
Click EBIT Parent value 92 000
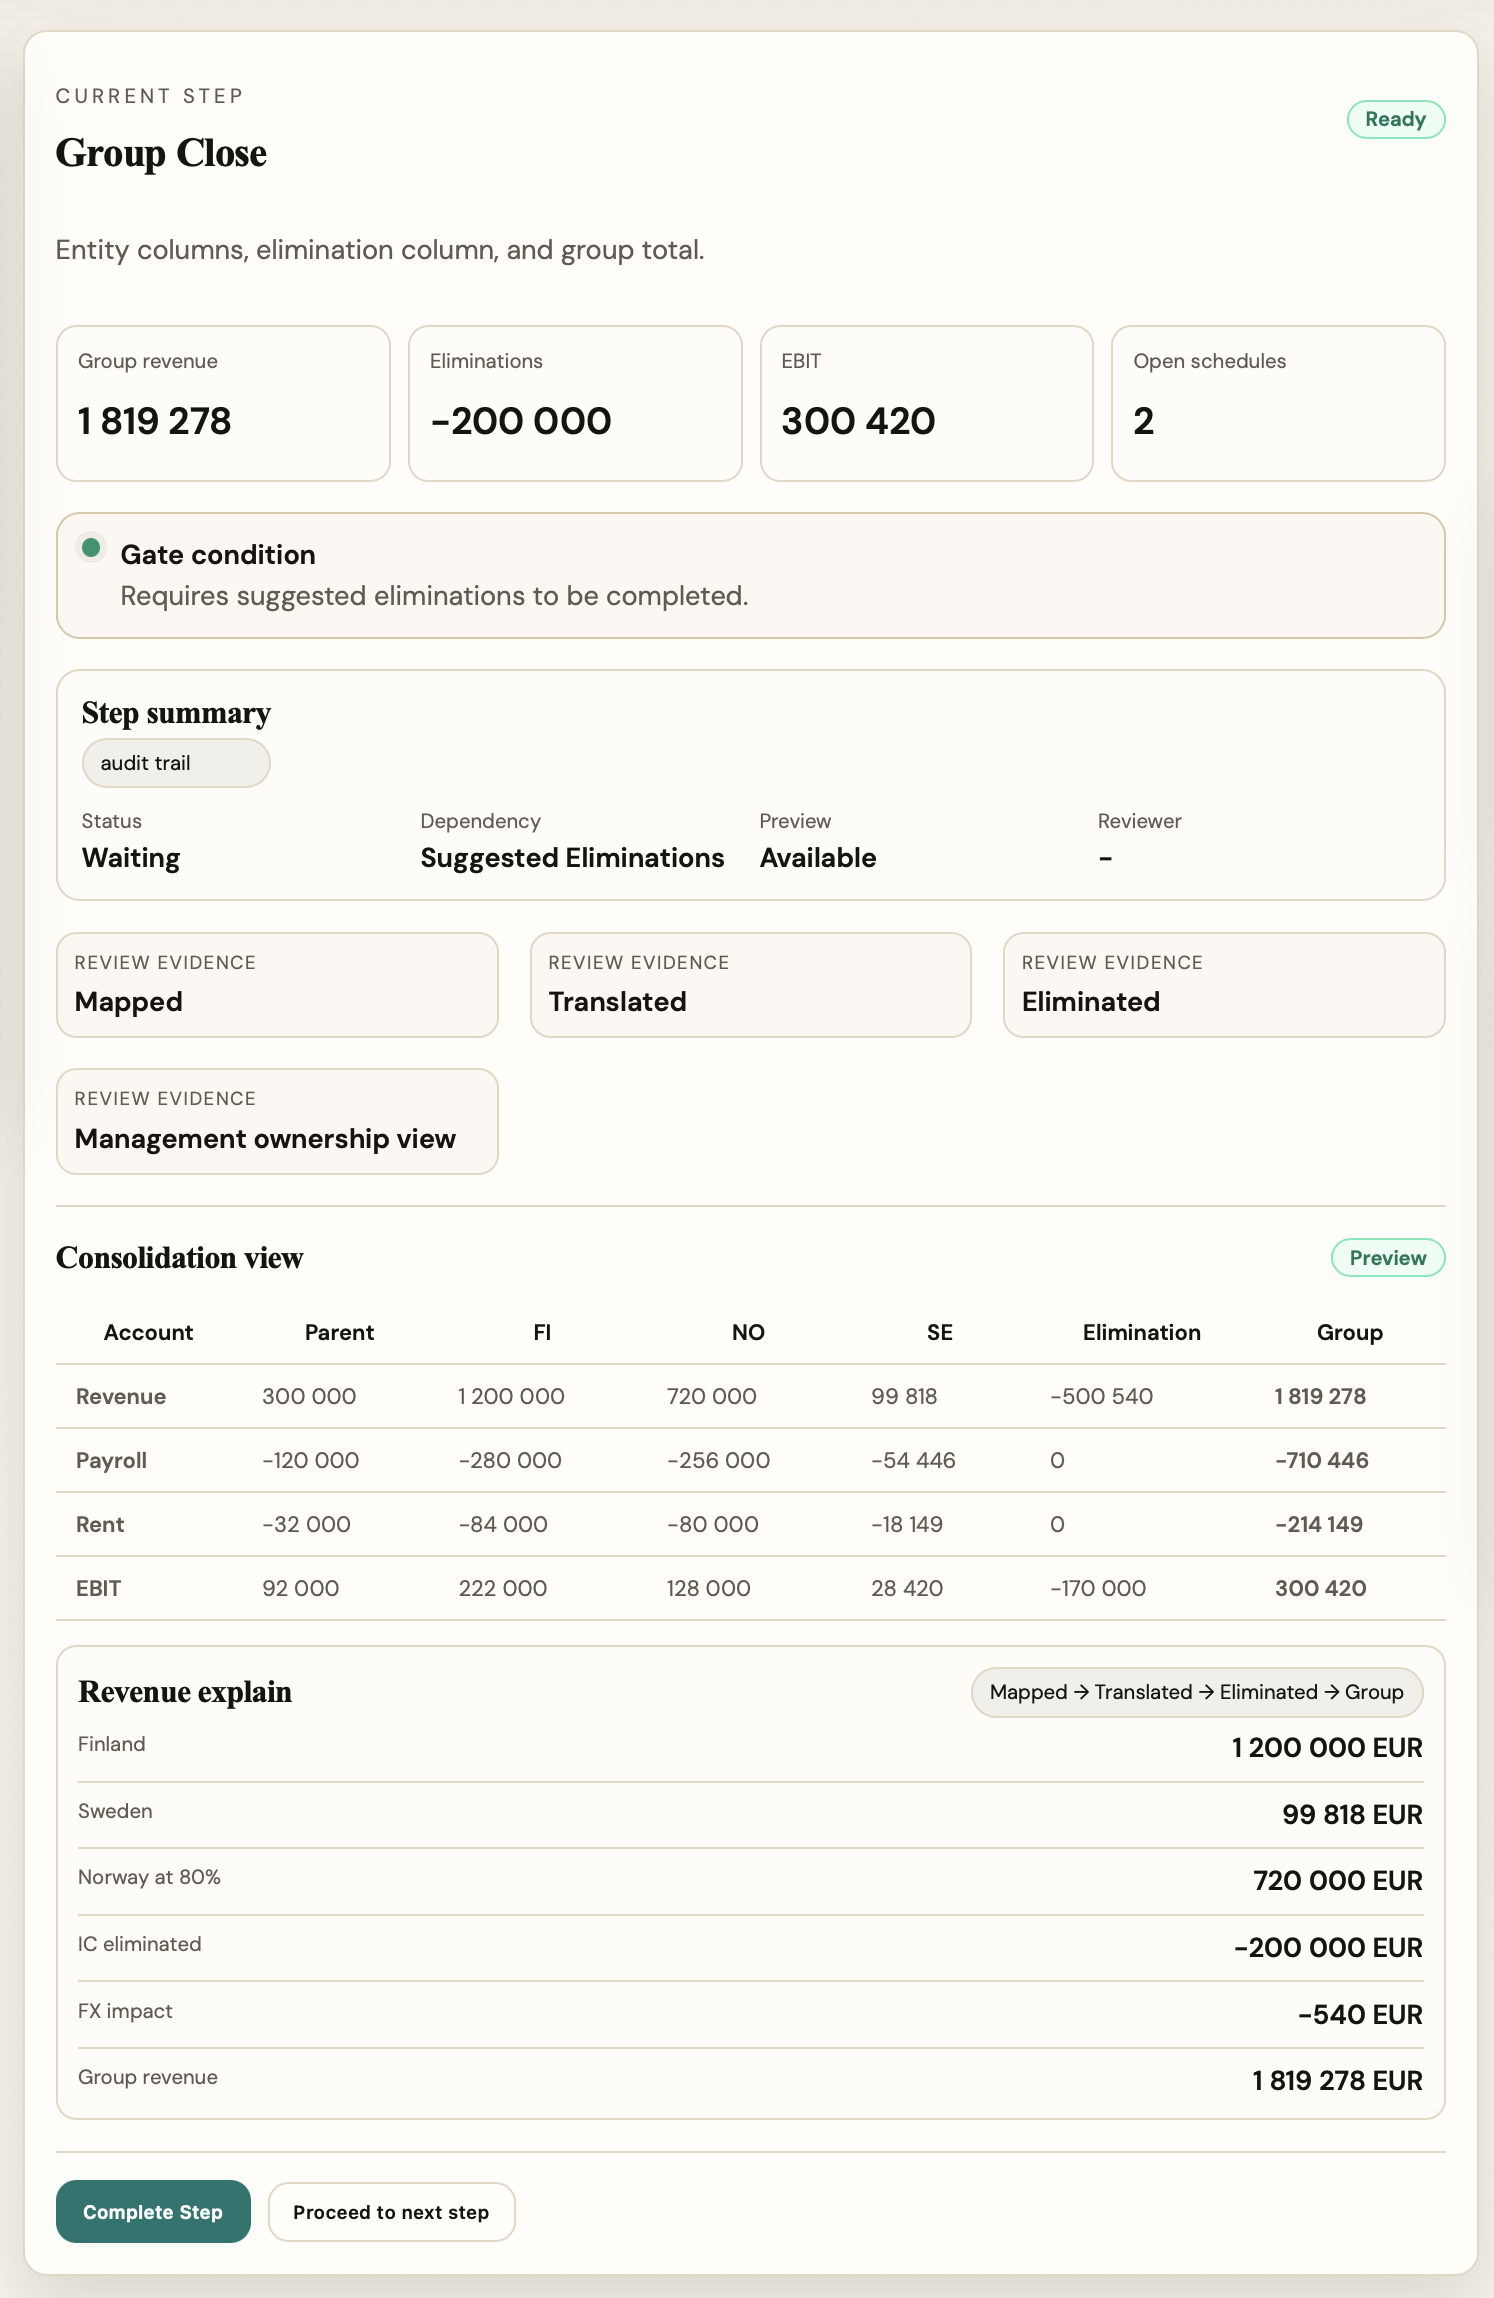(x=300, y=1588)
